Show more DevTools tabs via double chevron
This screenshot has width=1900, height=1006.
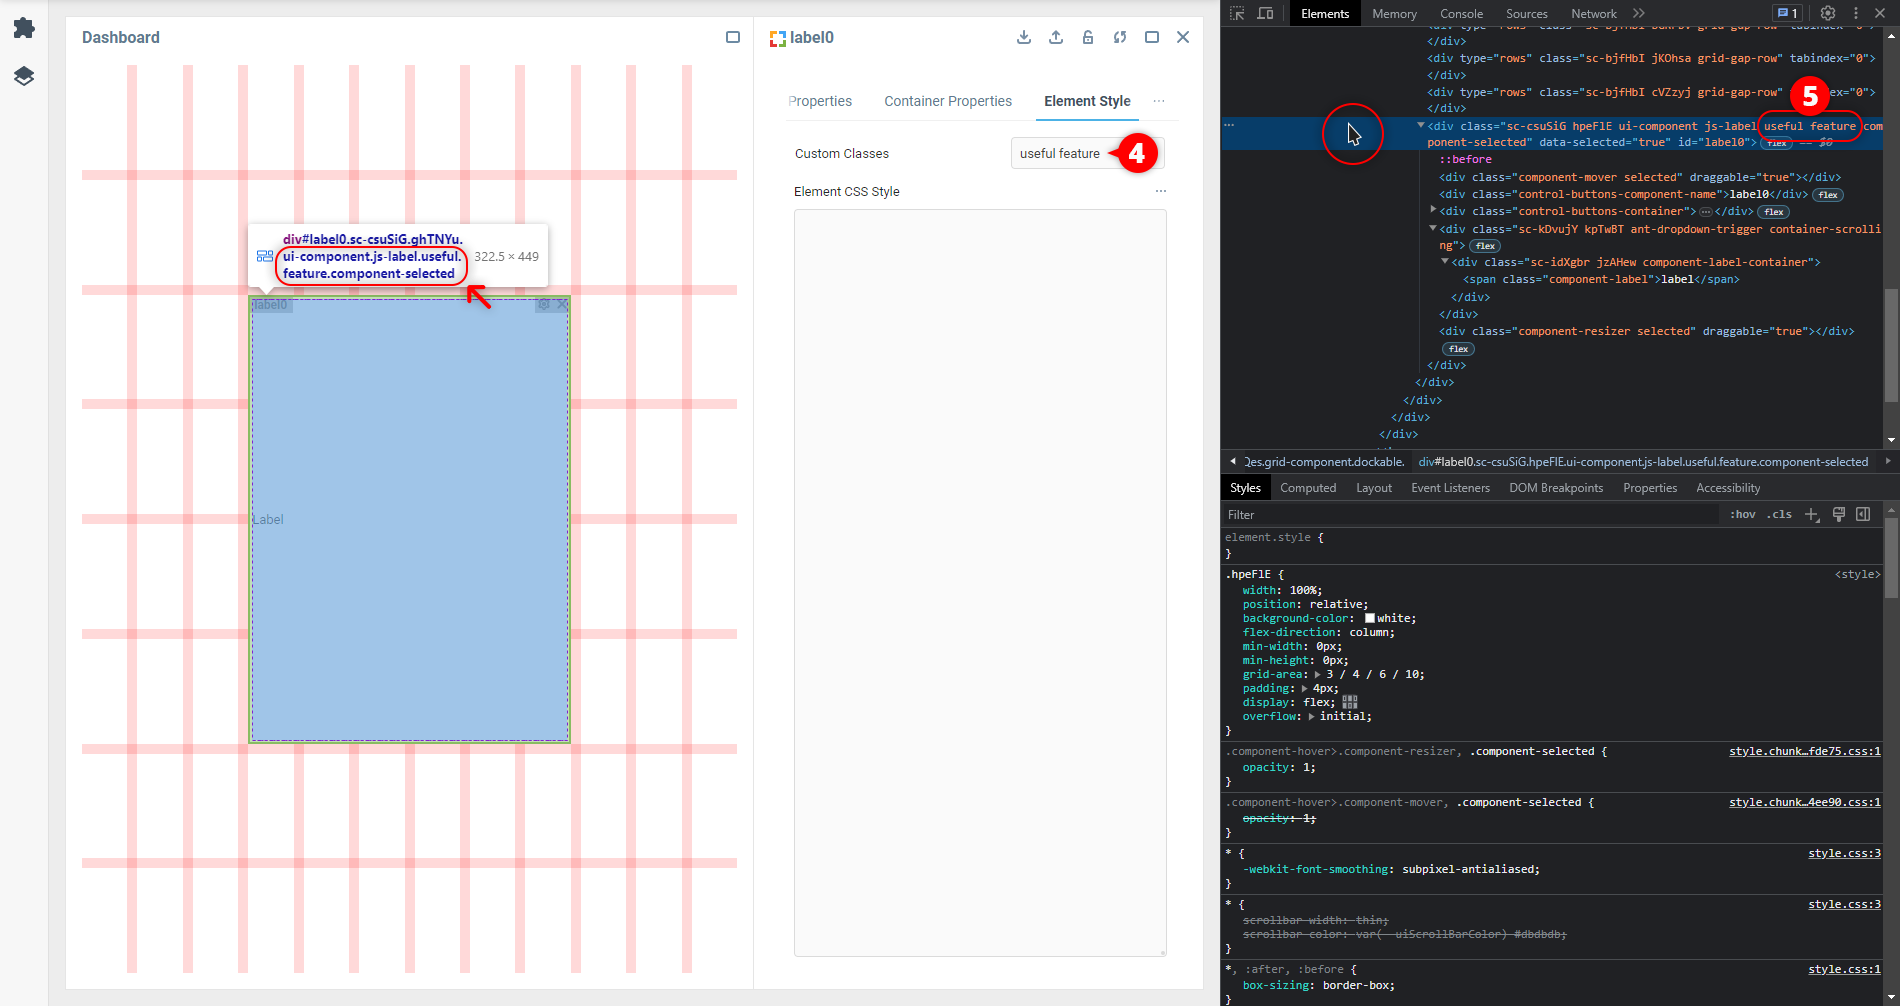[x=1638, y=13]
